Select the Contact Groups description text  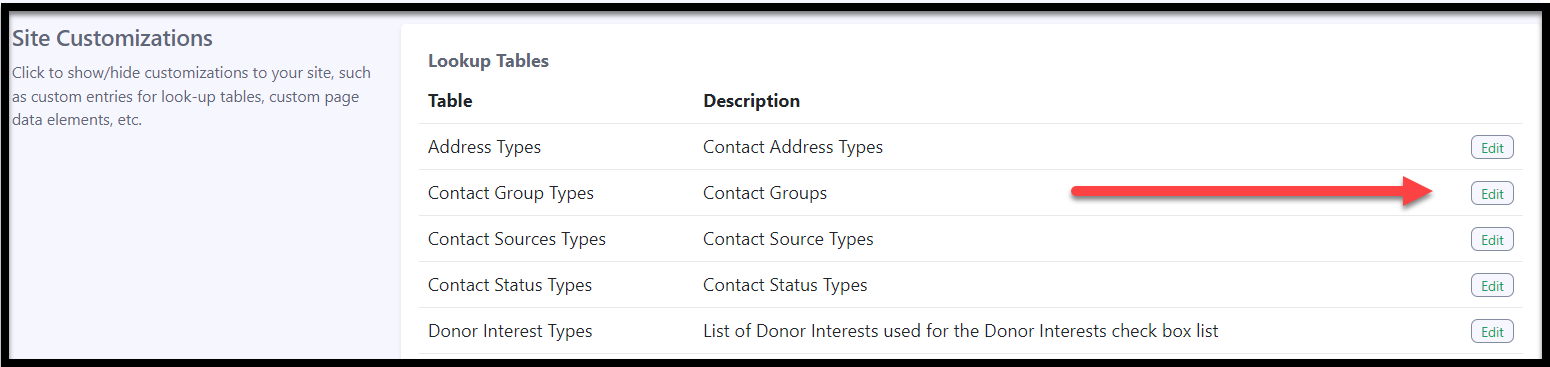click(x=765, y=193)
